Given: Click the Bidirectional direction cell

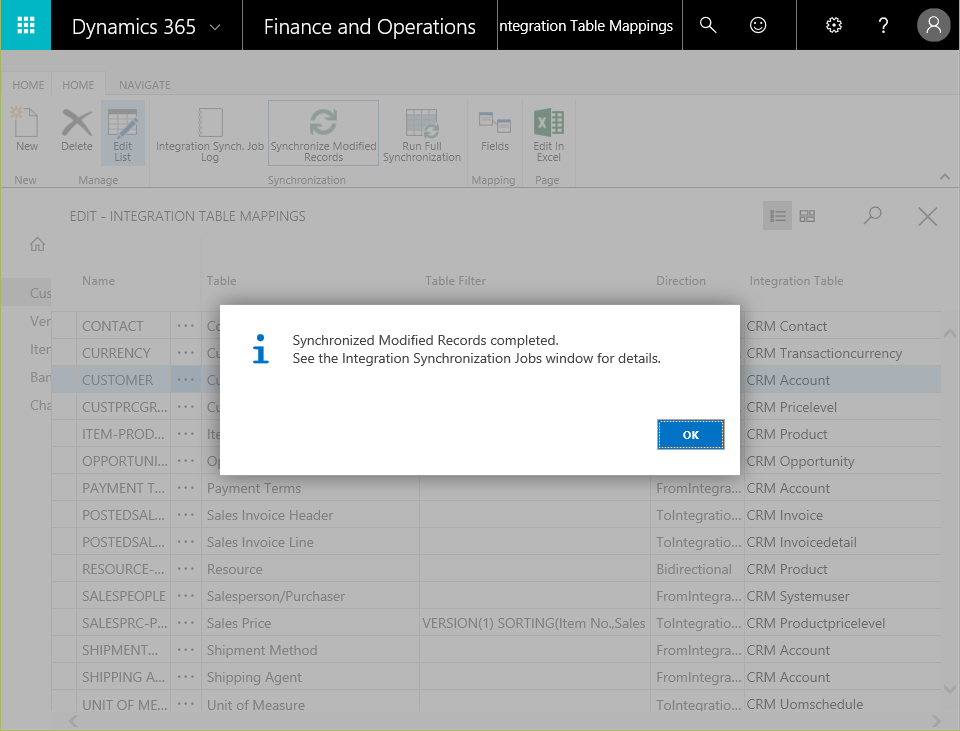Looking at the screenshot, I should 697,569.
